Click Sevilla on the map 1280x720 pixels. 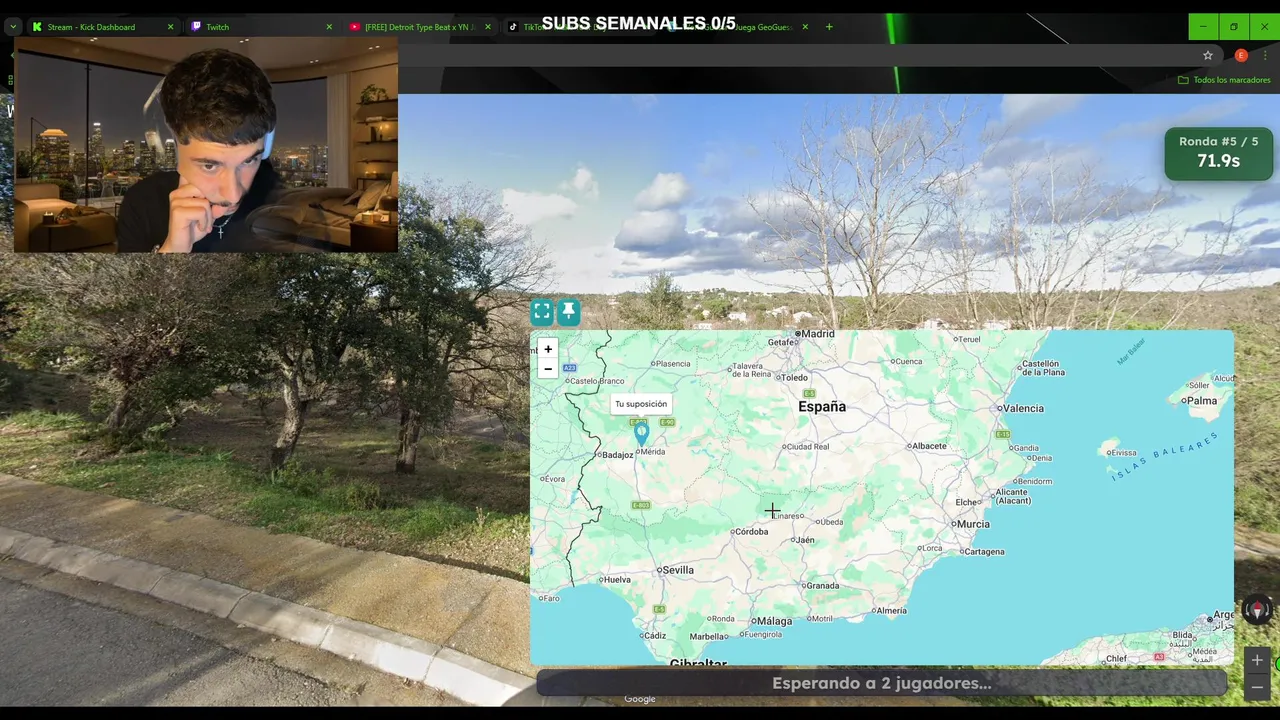pyautogui.click(x=677, y=570)
